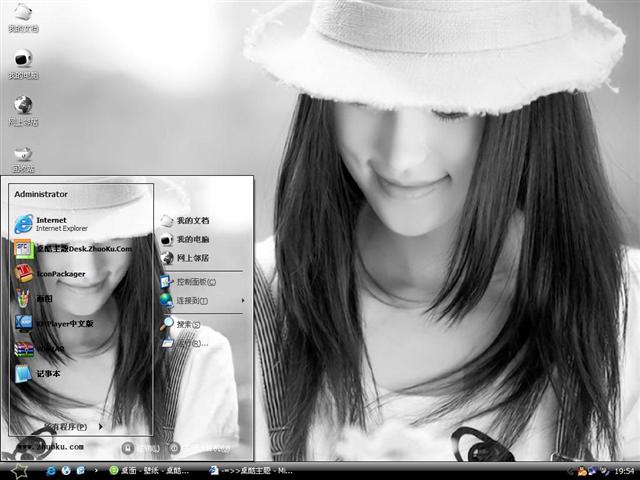The image size is (640, 480).
Task: Click the star Start button
Action: point(18,469)
